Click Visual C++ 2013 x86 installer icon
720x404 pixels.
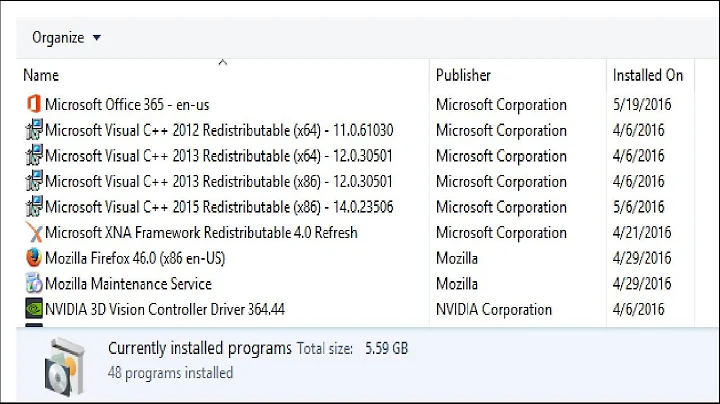(34, 181)
